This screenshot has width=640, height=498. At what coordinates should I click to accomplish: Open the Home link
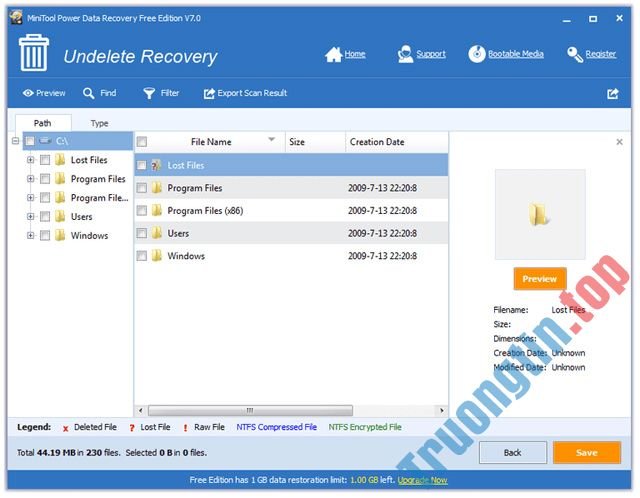click(x=355, y=54)
